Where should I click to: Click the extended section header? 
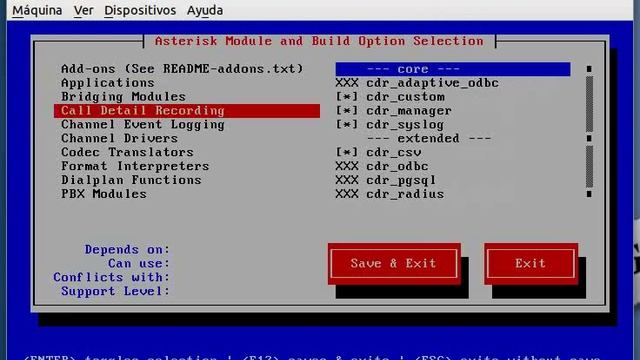pos(429,138)
